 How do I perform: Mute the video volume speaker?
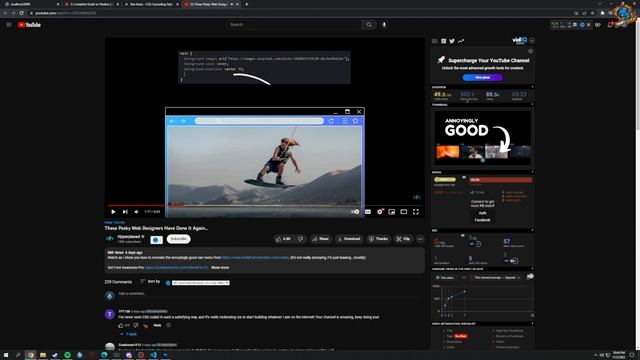pyautogui.click(x=136, y=212)
